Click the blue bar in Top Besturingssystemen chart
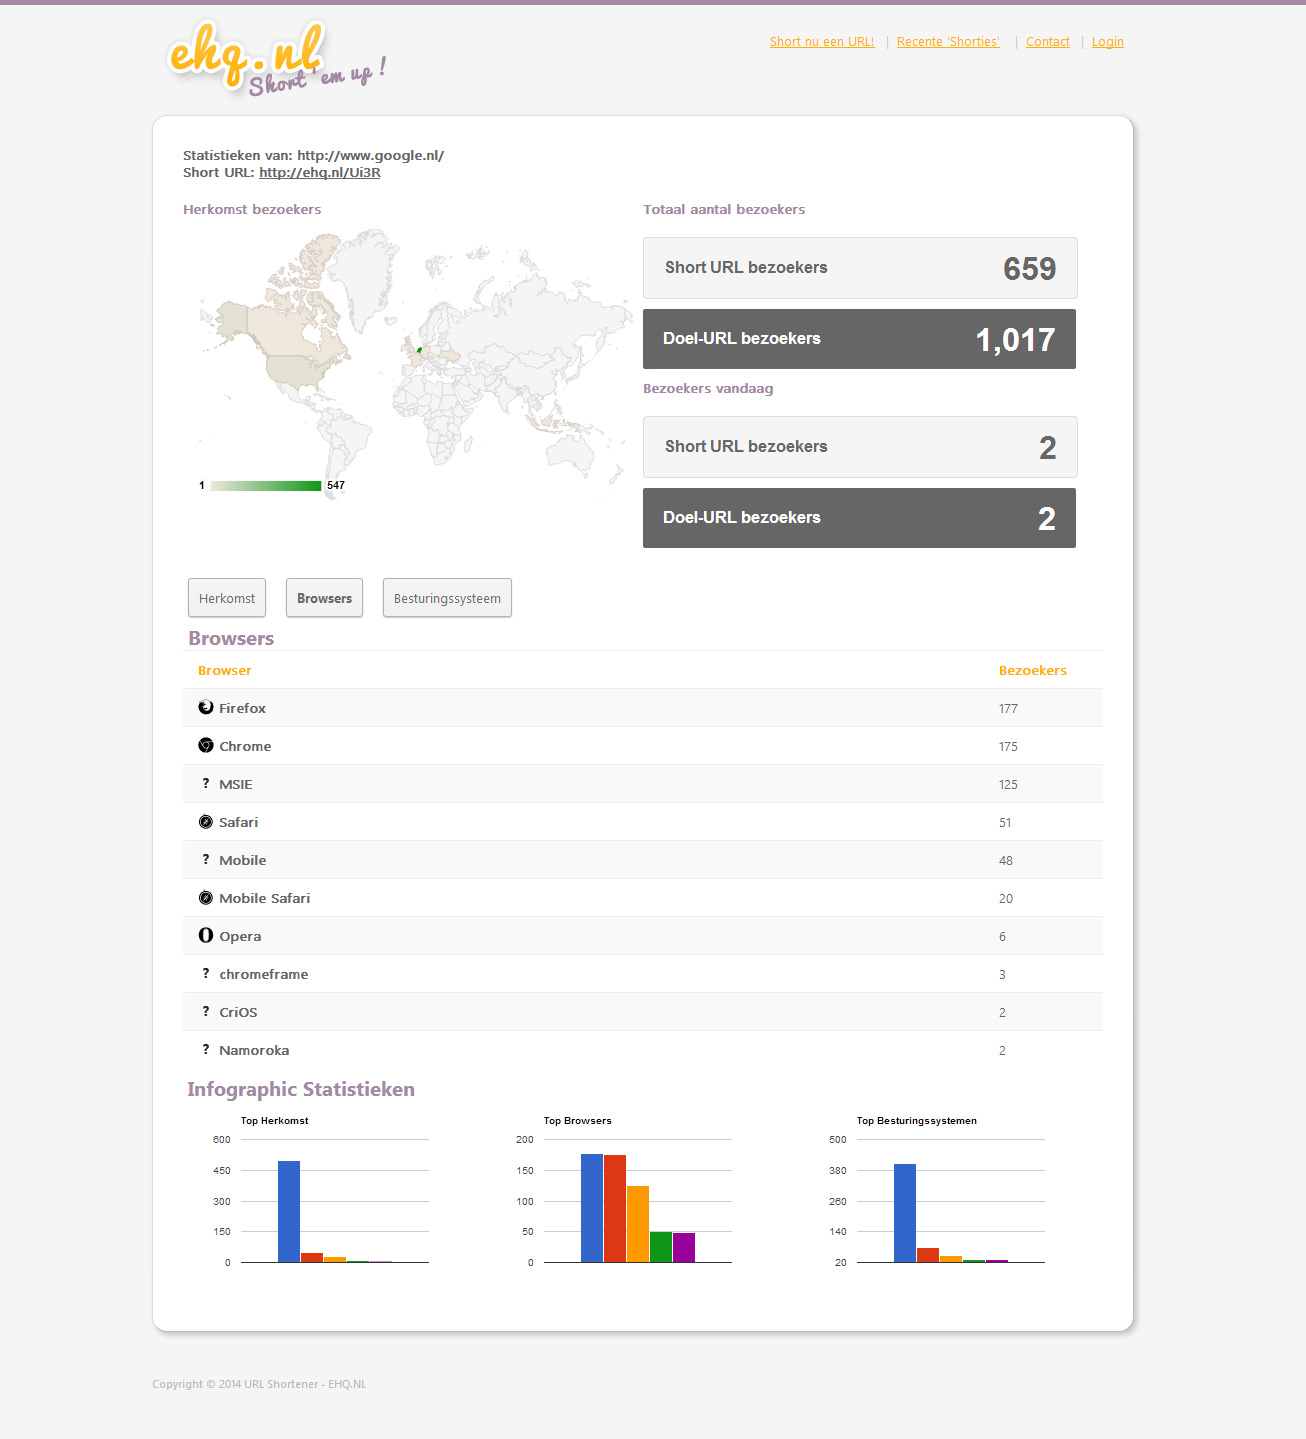This screenshot has width=1306, height=1439. click(x=905, y=1213)
